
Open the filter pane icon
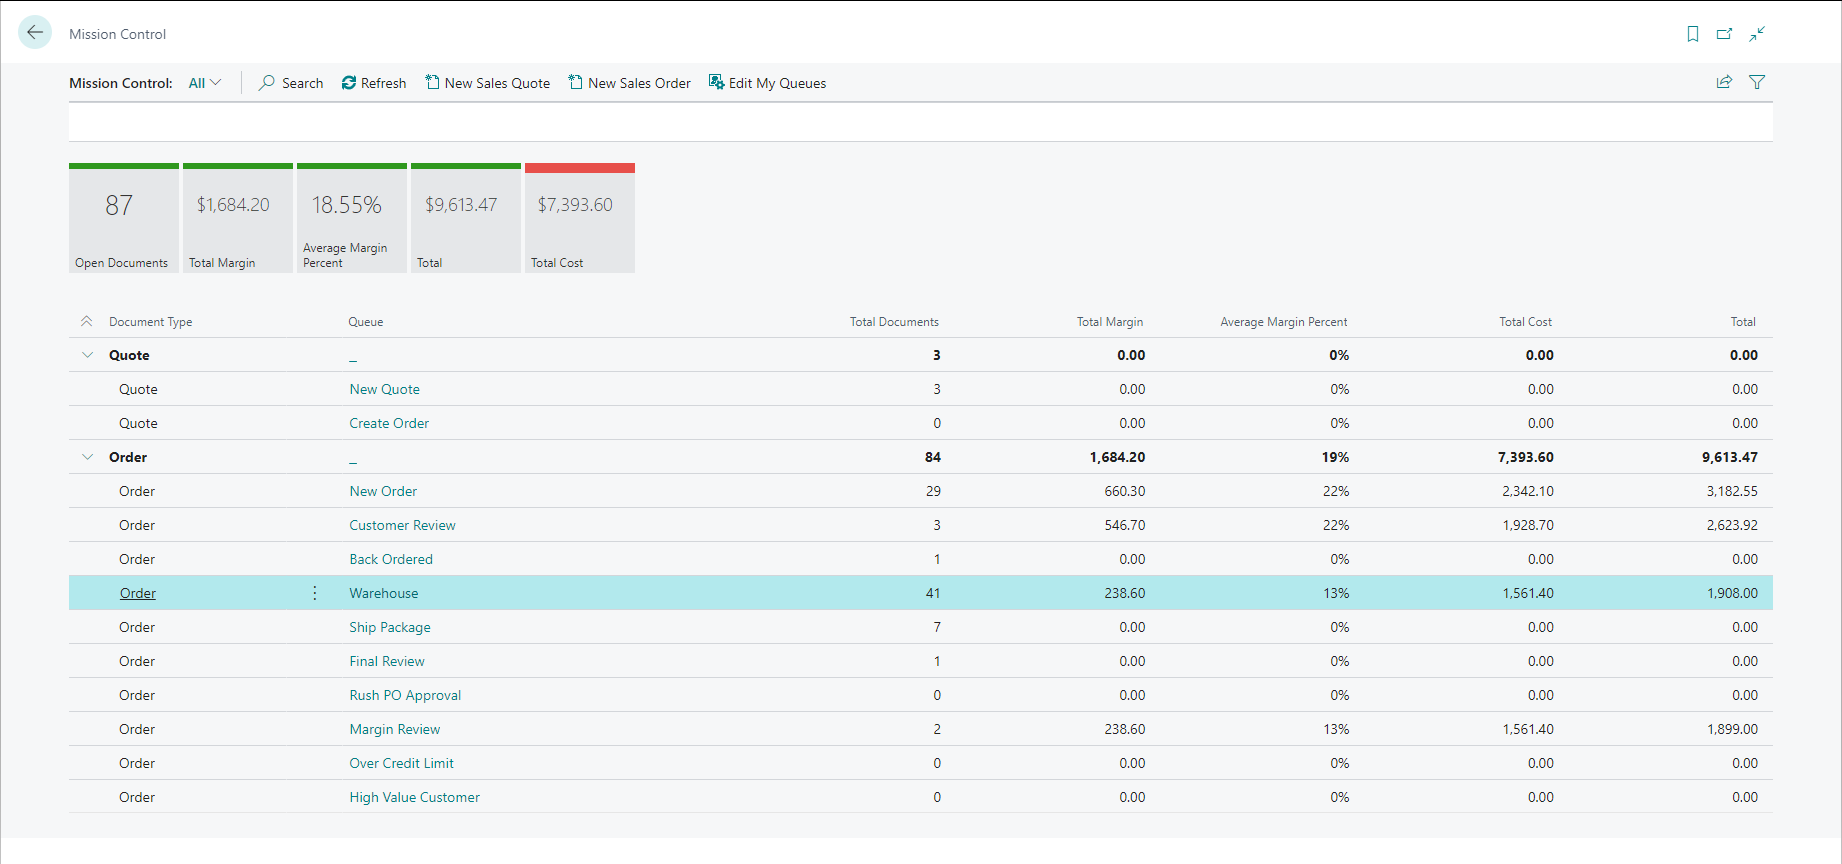[x=1757, y=82]
